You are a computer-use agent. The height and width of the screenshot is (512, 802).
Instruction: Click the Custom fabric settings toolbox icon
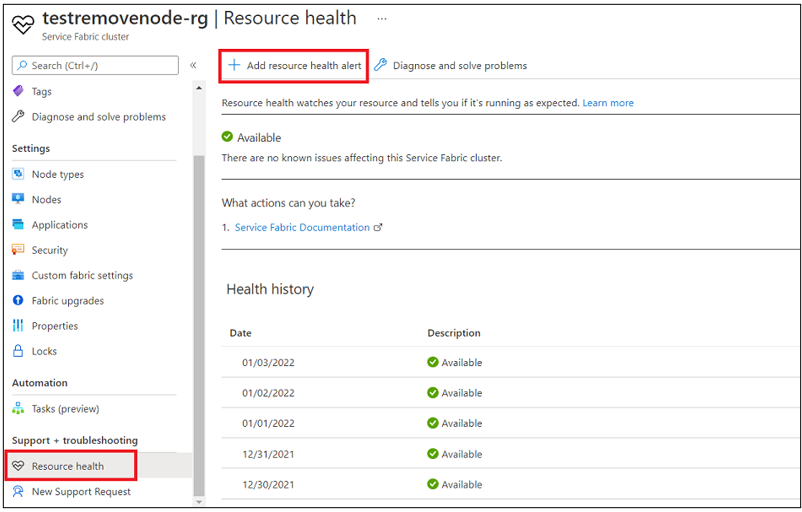tap(18, 275)
